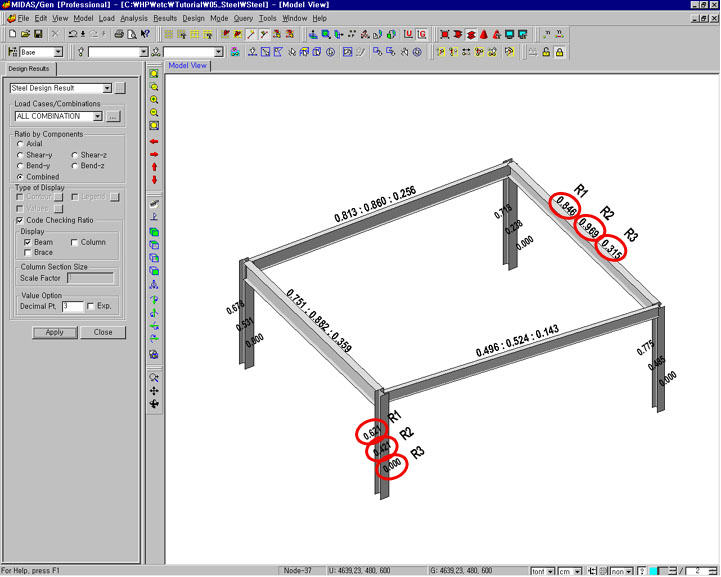
Task: Click the red down arrow view icon
Action: [x=154, y=180]
